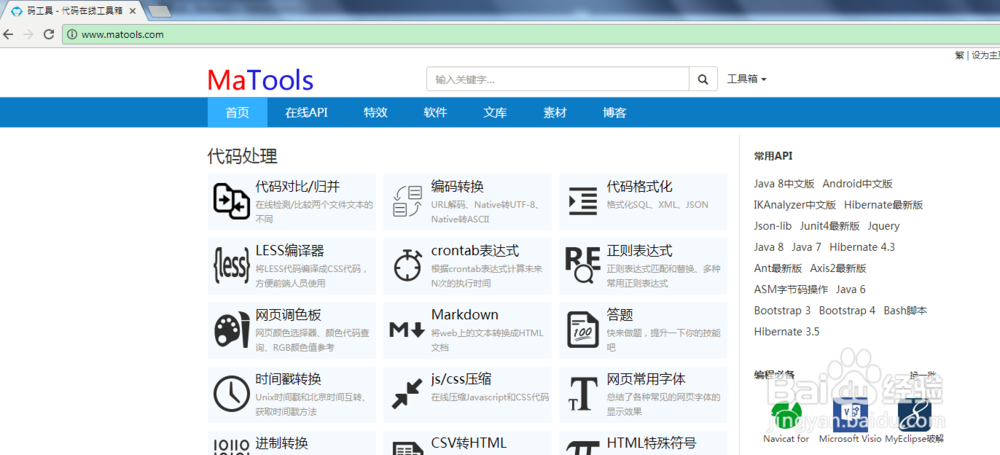Reload the page with the refresh icon

pos(48,34)
